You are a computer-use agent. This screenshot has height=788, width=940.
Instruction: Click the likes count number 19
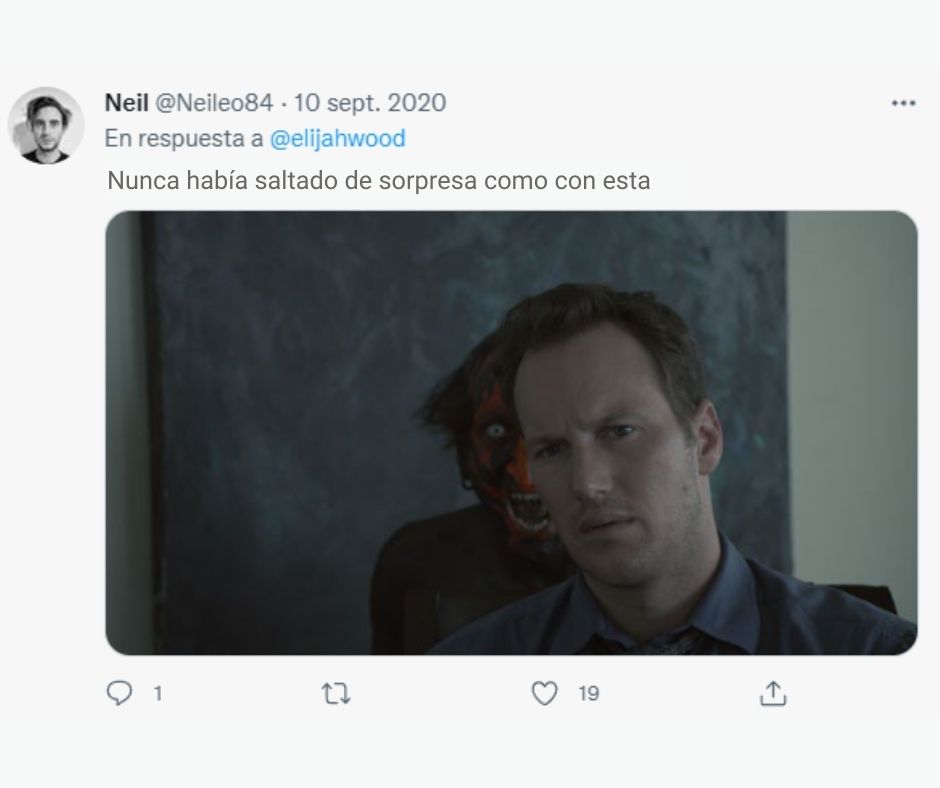(x=589, y=694)
